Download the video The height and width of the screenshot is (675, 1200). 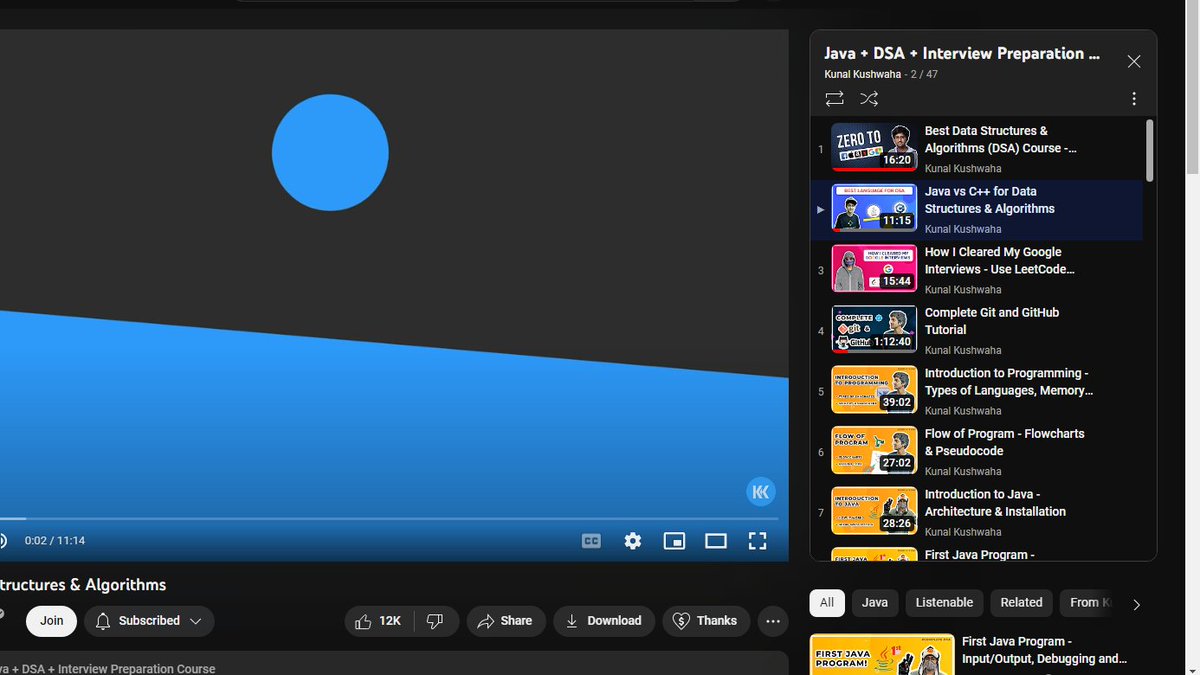pyautogui.click(x=604, y=621)
